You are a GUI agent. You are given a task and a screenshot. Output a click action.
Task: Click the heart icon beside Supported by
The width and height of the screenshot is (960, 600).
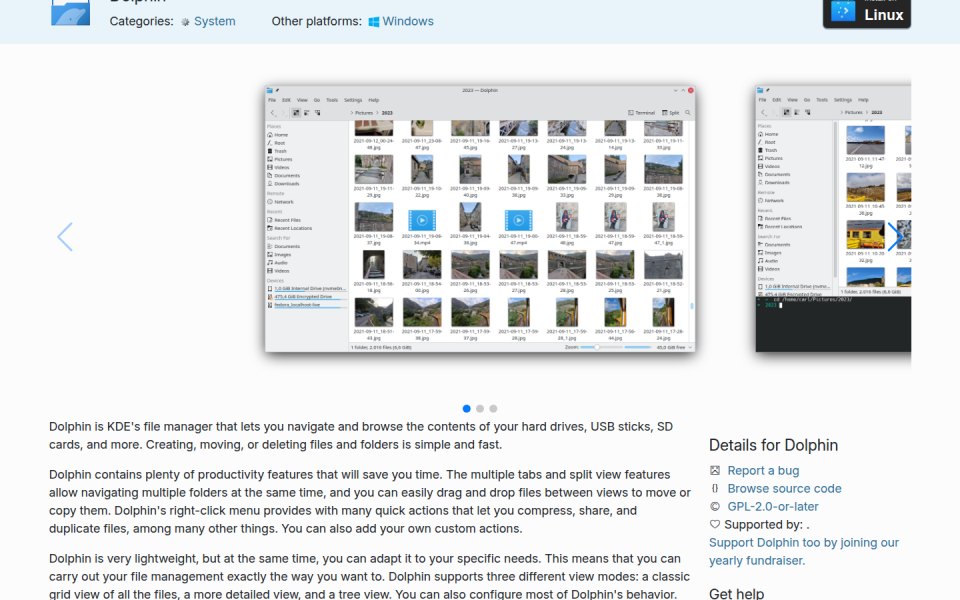(x=714, y=524)
